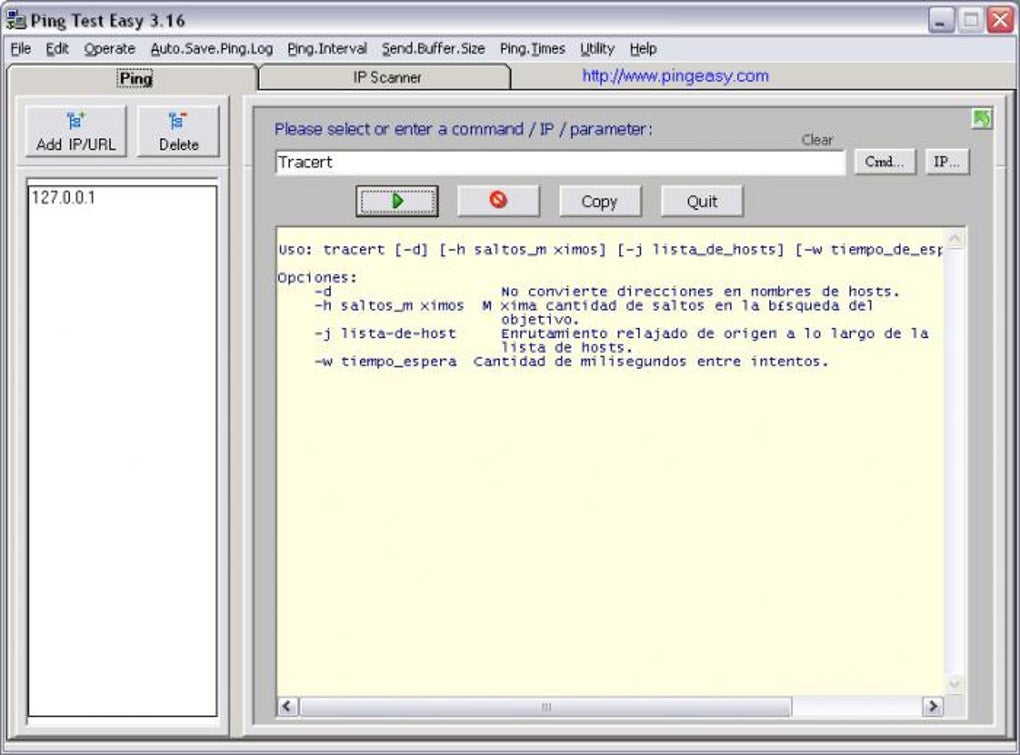Open the File menu
The height and width of the screenshot is (755, 1020).
click(21, 49)
